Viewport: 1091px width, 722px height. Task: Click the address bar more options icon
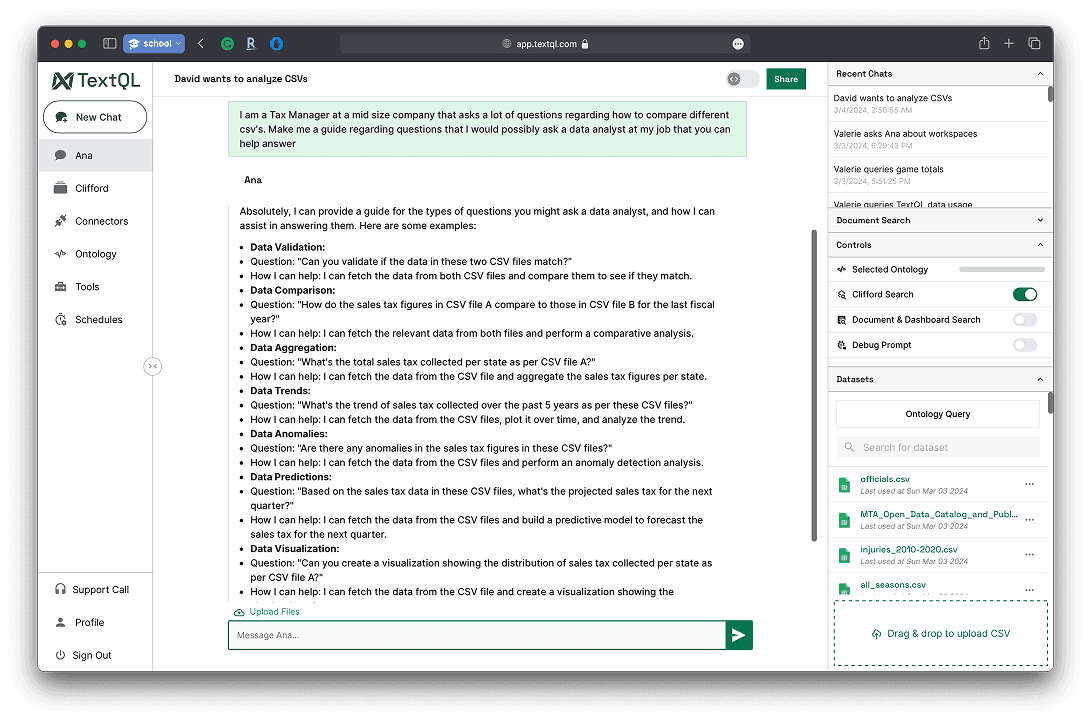(738, 44)
